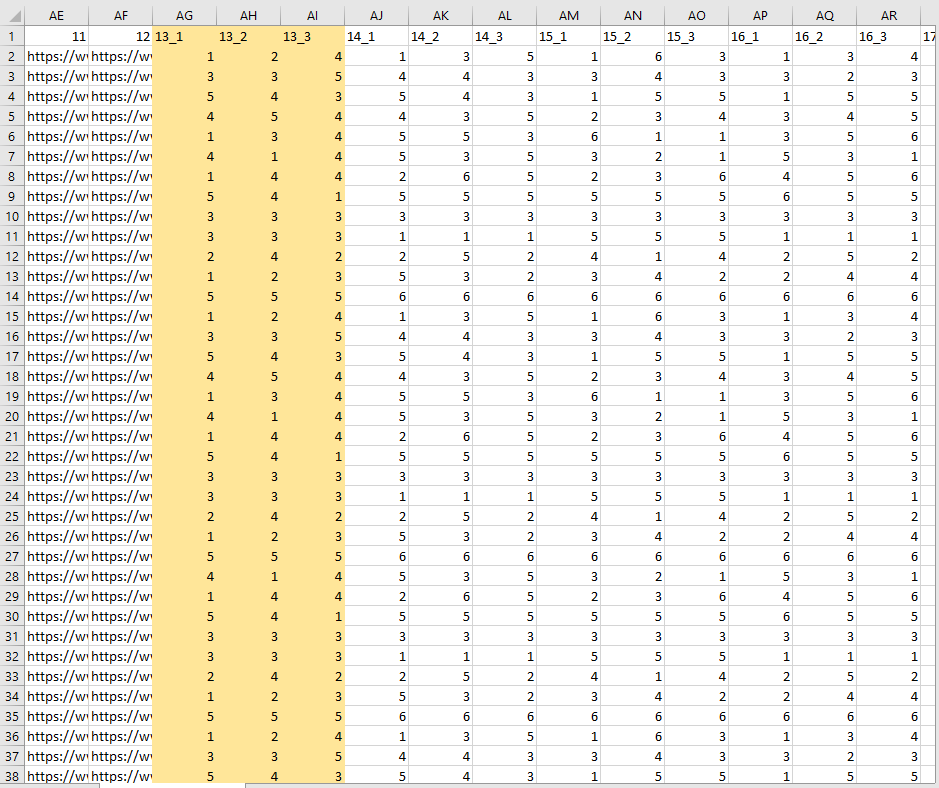Click column header AR
Viewport: 939px width, 788px height.
tap(889, 16)
